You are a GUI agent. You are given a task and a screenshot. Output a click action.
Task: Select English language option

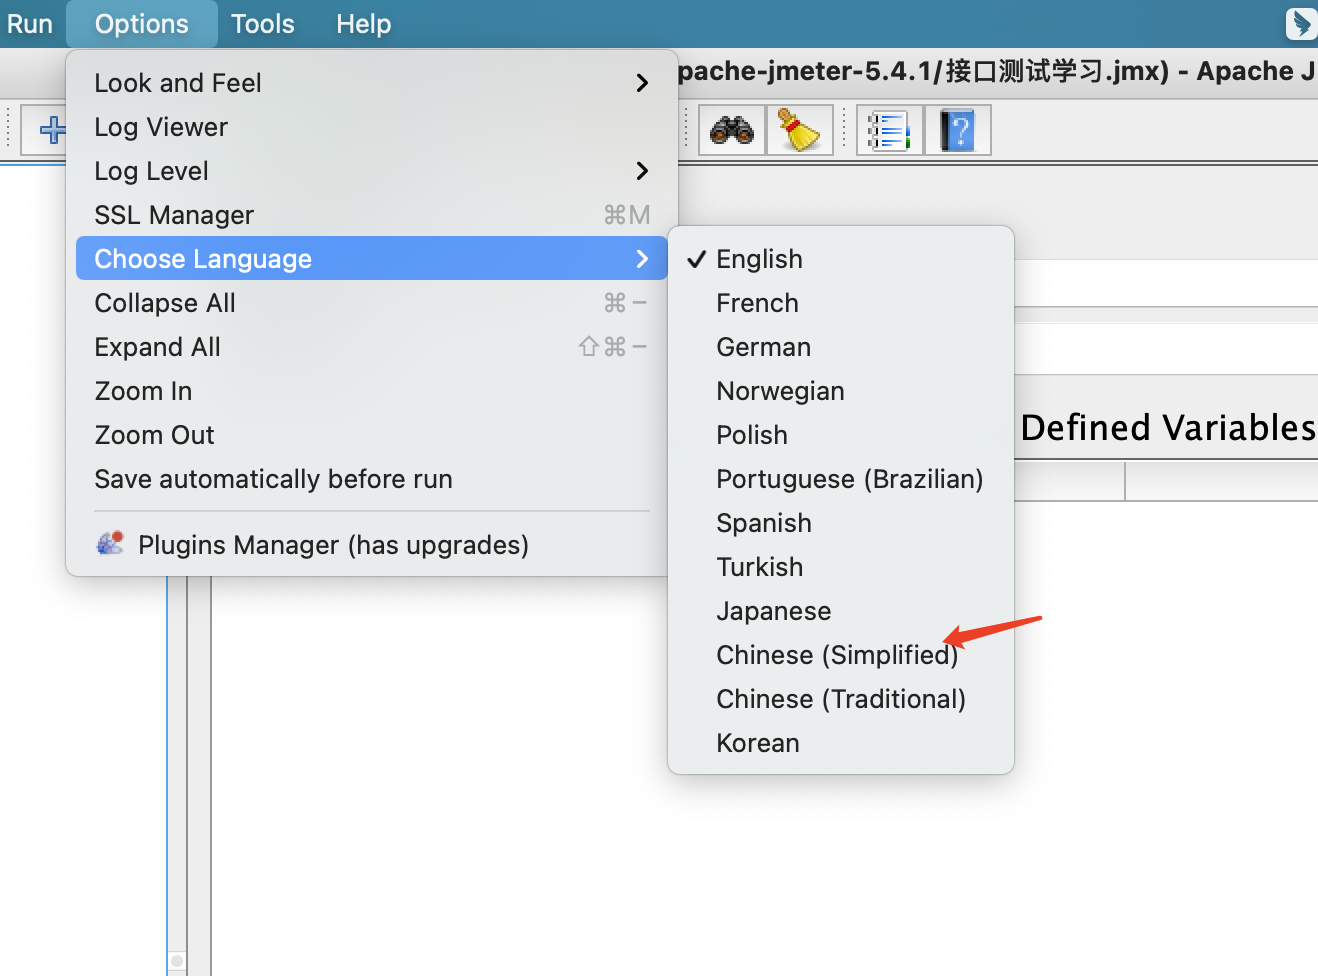(x=841, y=259)
